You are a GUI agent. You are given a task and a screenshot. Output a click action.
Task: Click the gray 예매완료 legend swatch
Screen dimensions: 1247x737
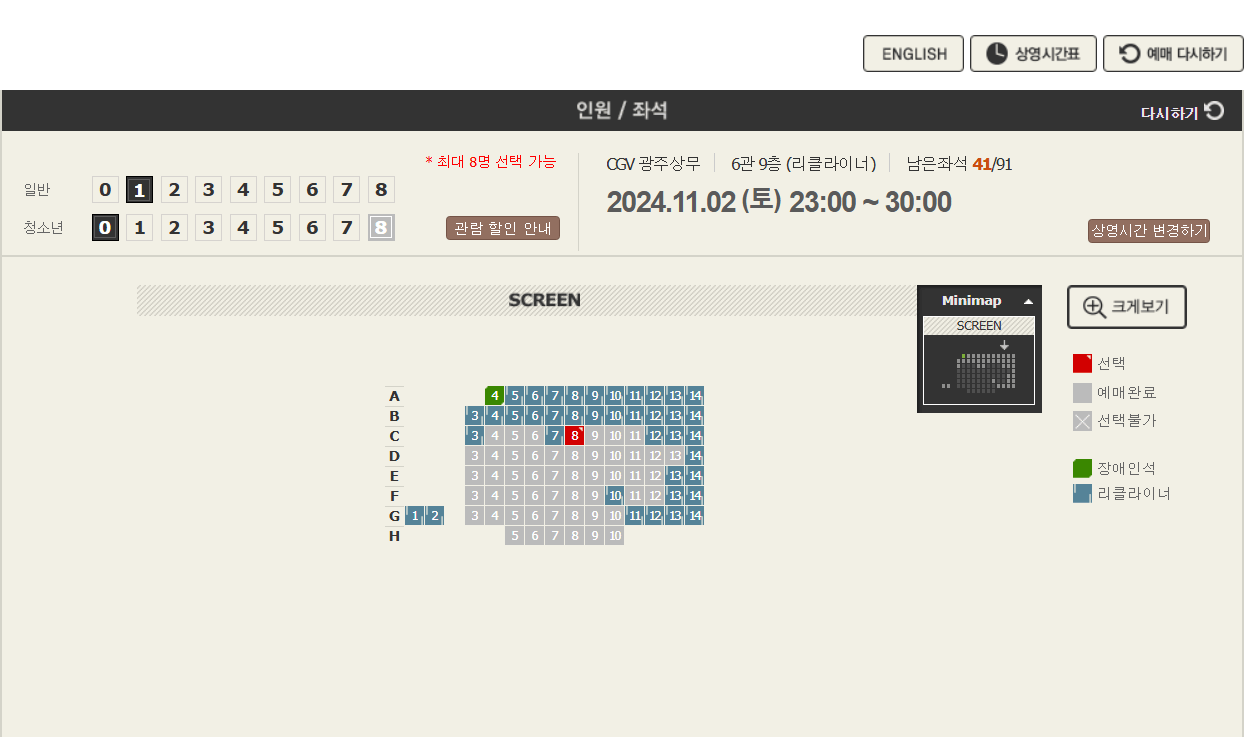click(x=1082, y=392)
